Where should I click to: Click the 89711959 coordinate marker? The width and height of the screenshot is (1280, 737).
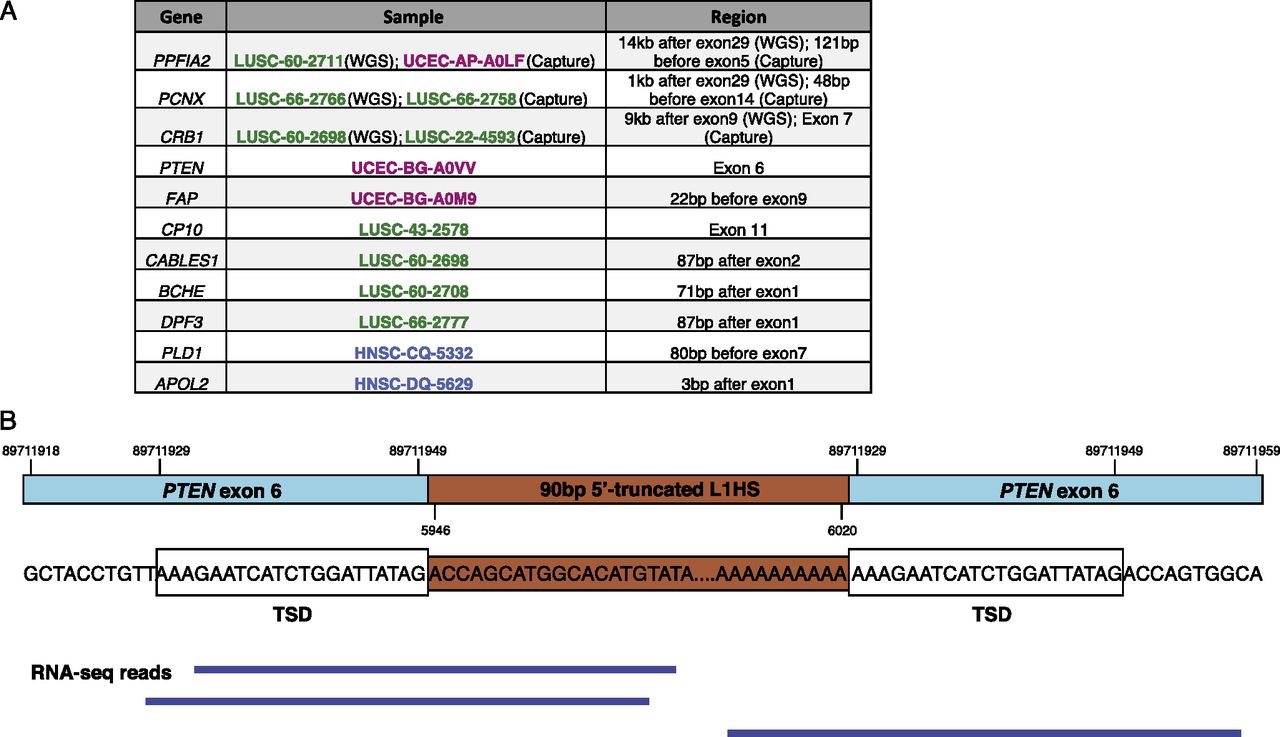click(1250, 452)
